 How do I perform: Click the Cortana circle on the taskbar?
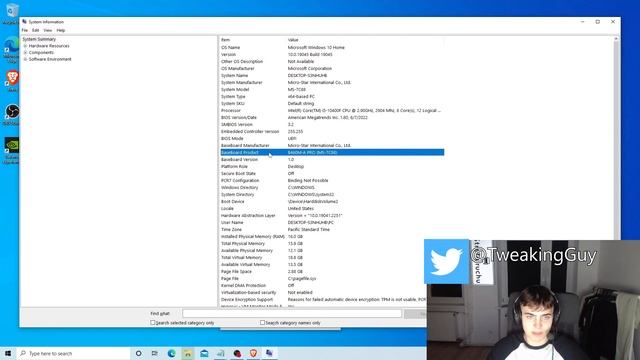click(138, 353)
